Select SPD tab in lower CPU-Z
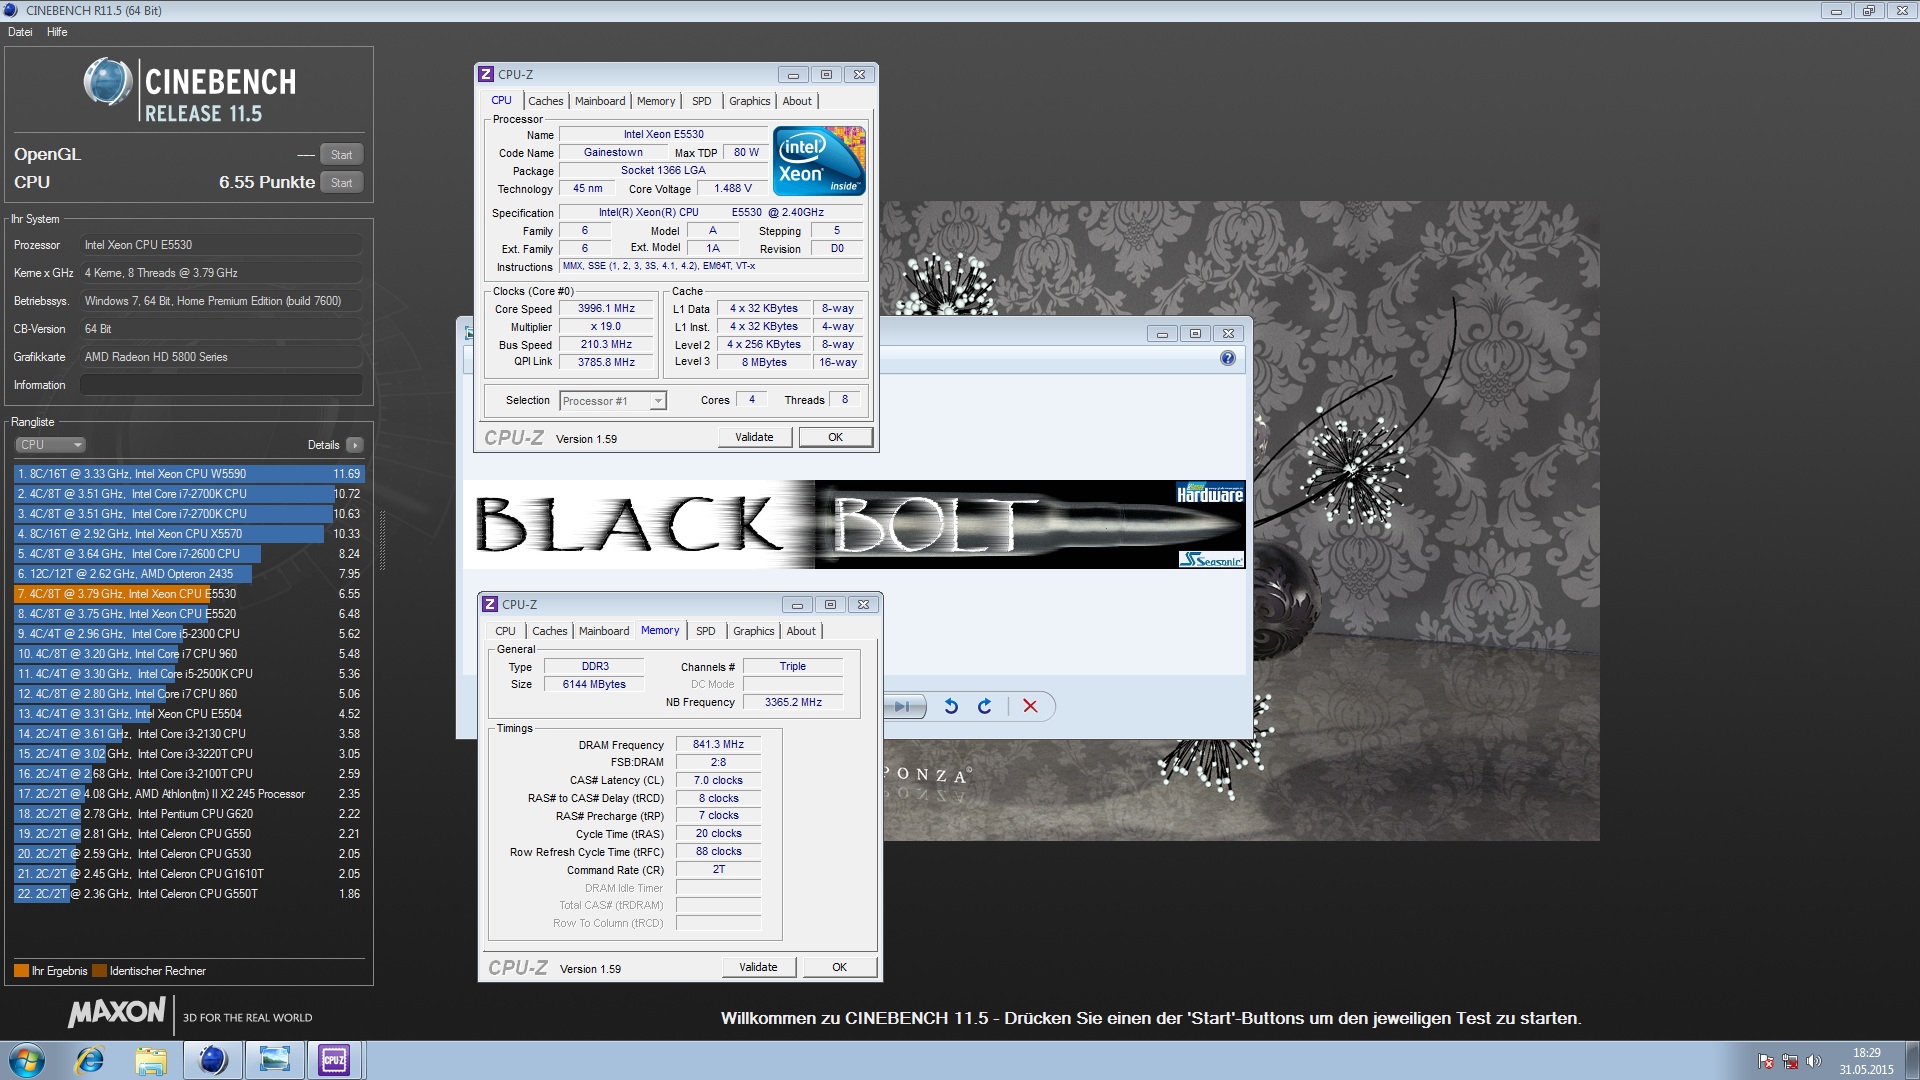1920x1080 pixels. click(706, 631)
